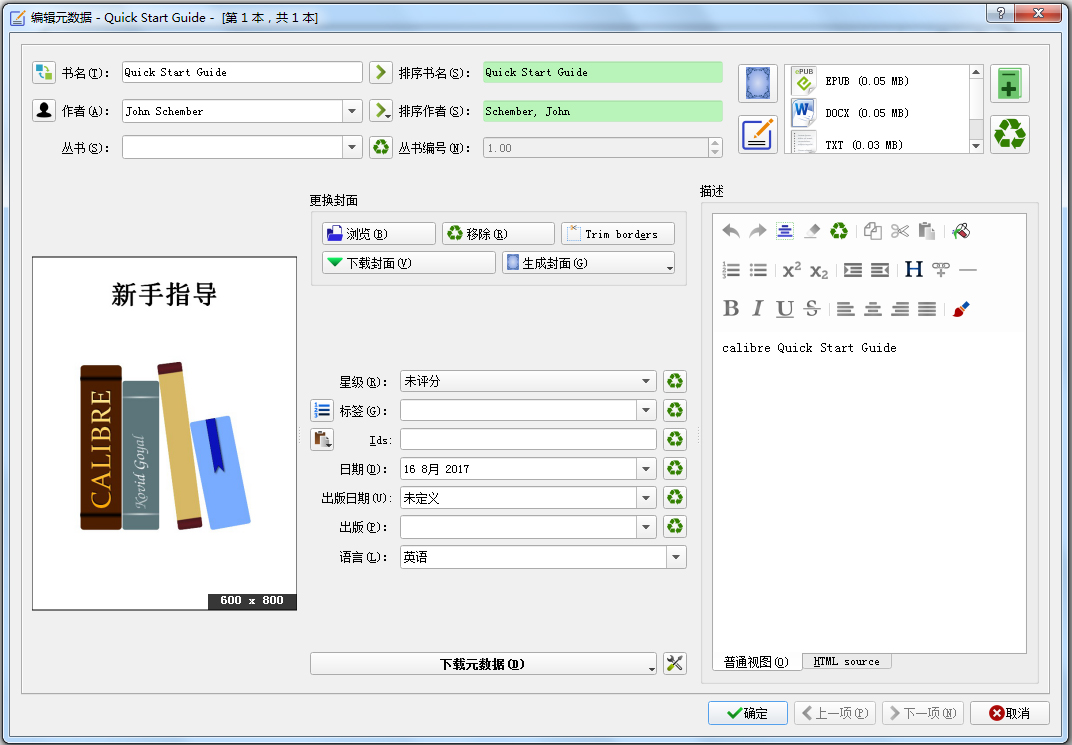1072x745 pixels.
Task: Click the remove format recycle icon
Action: click(1009, 134)
